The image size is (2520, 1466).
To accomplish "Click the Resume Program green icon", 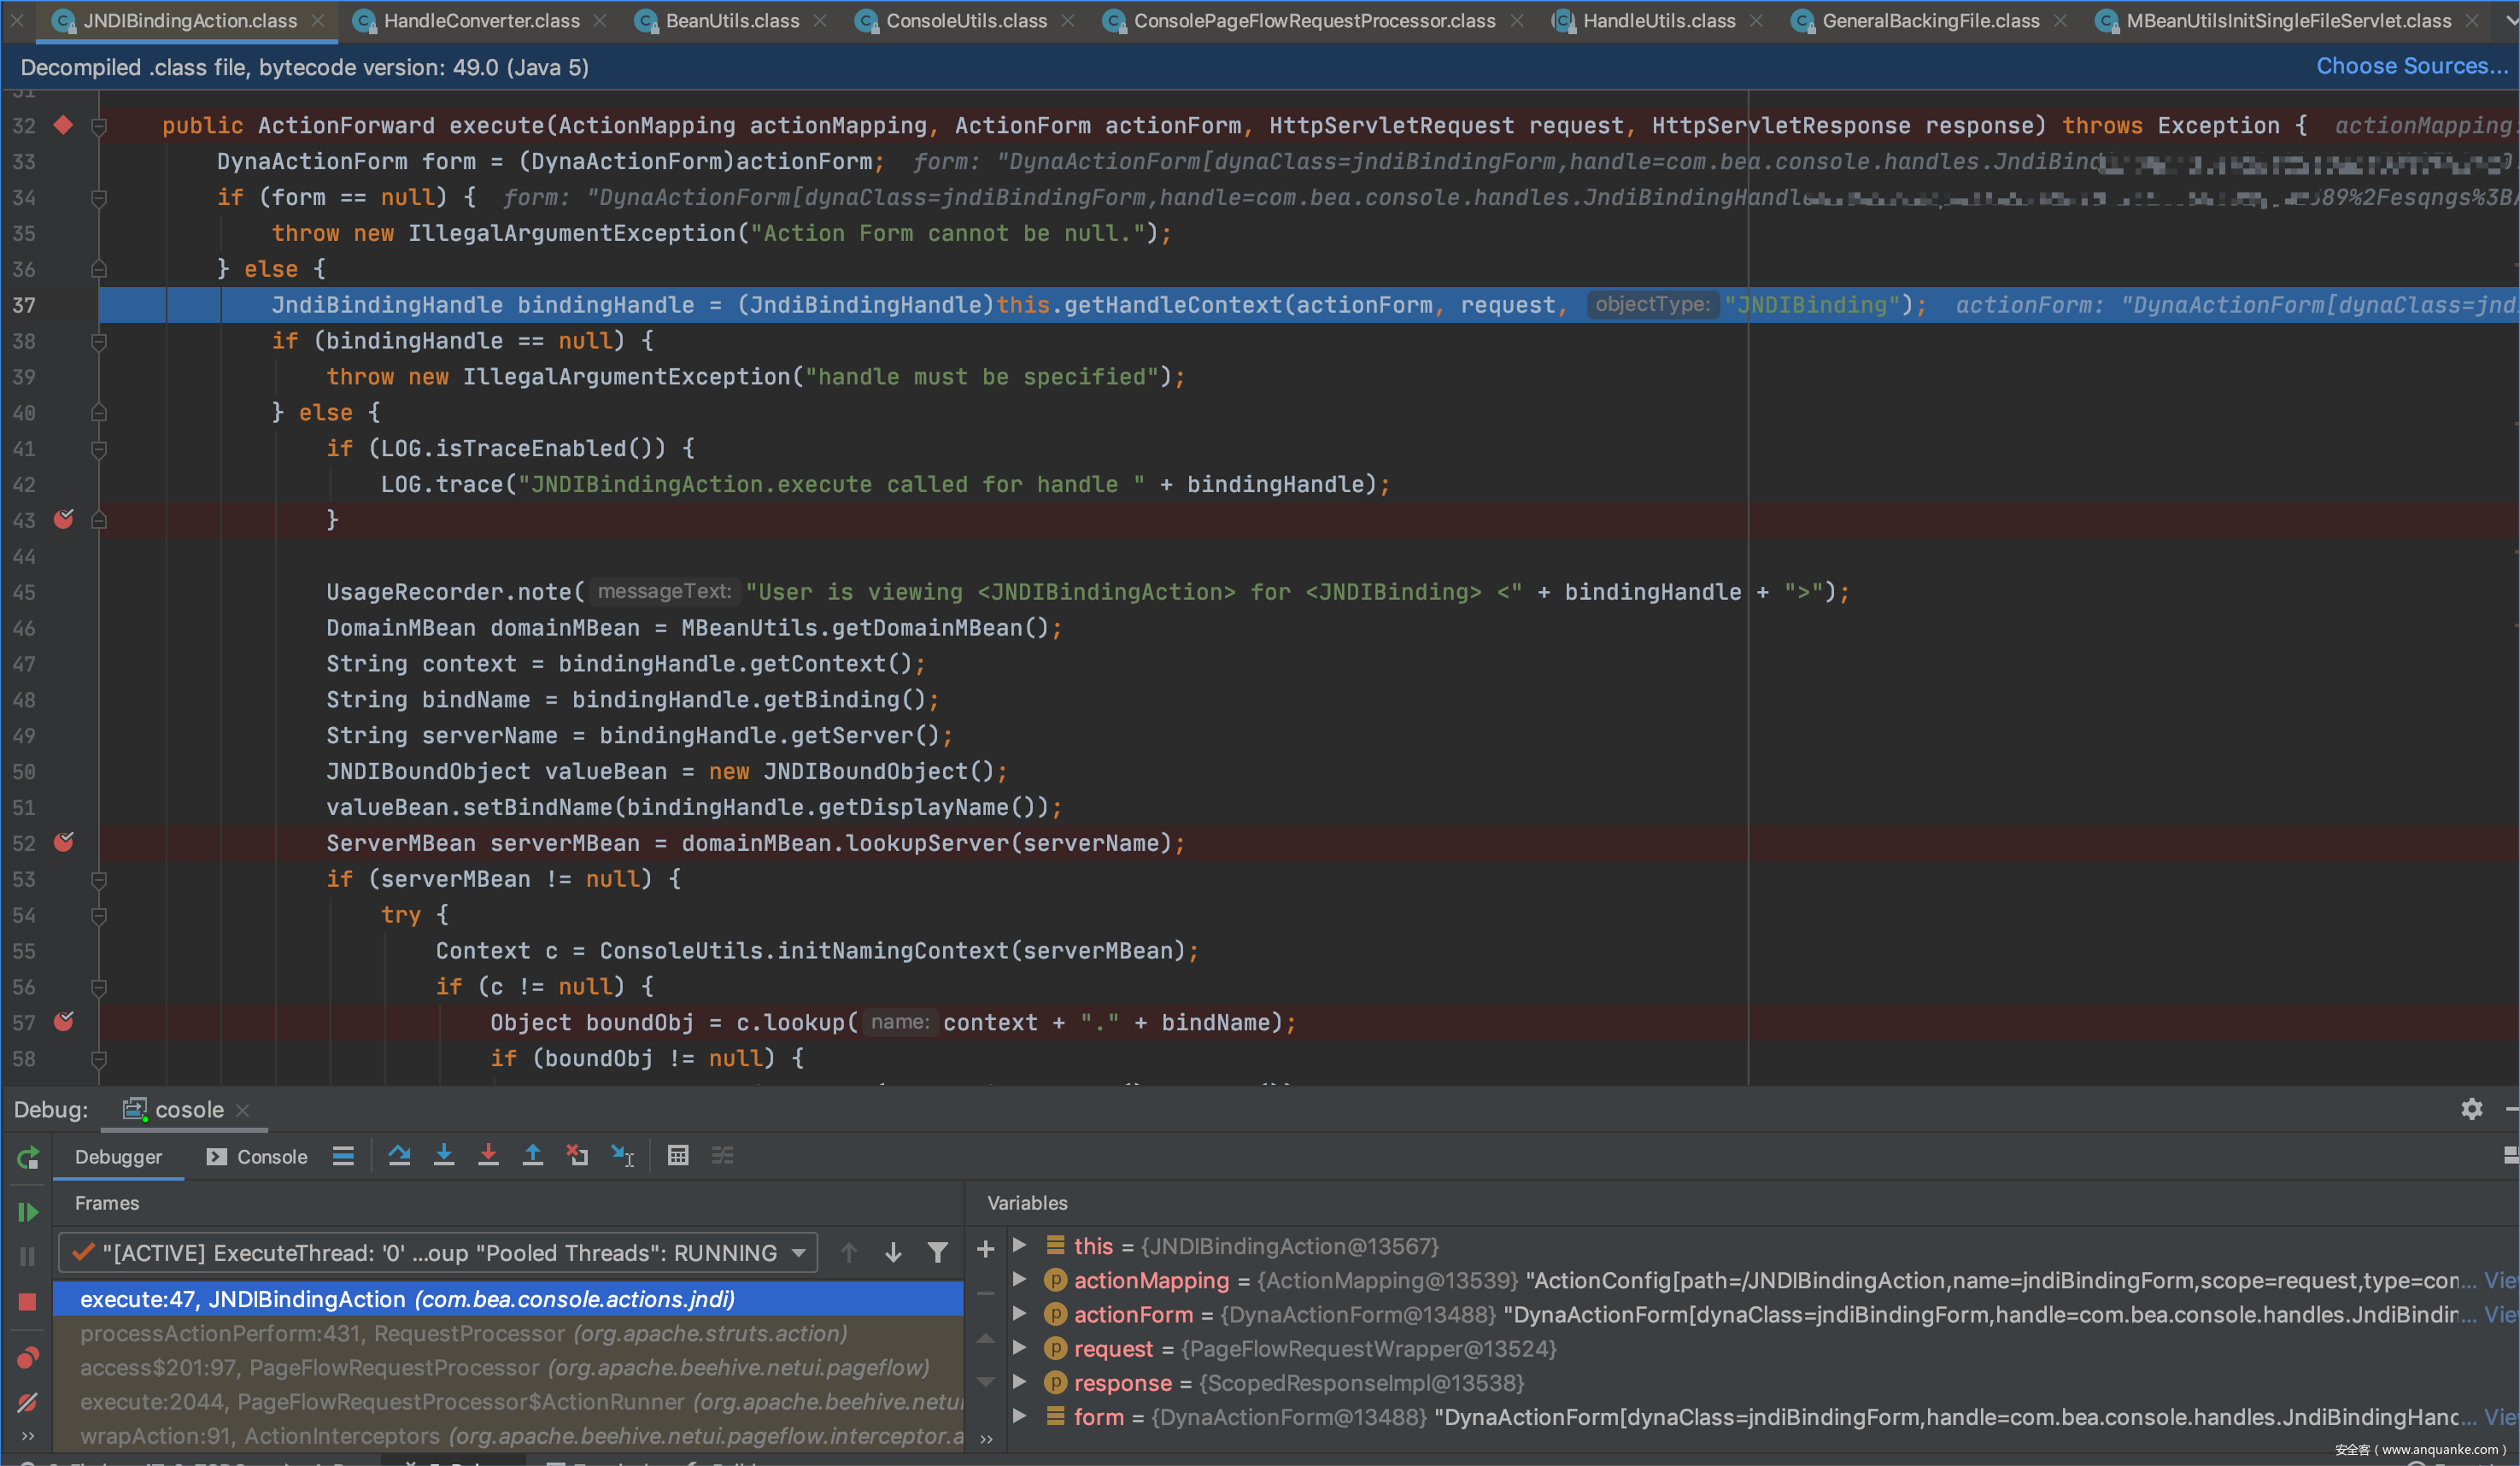I will [27, 1212].
